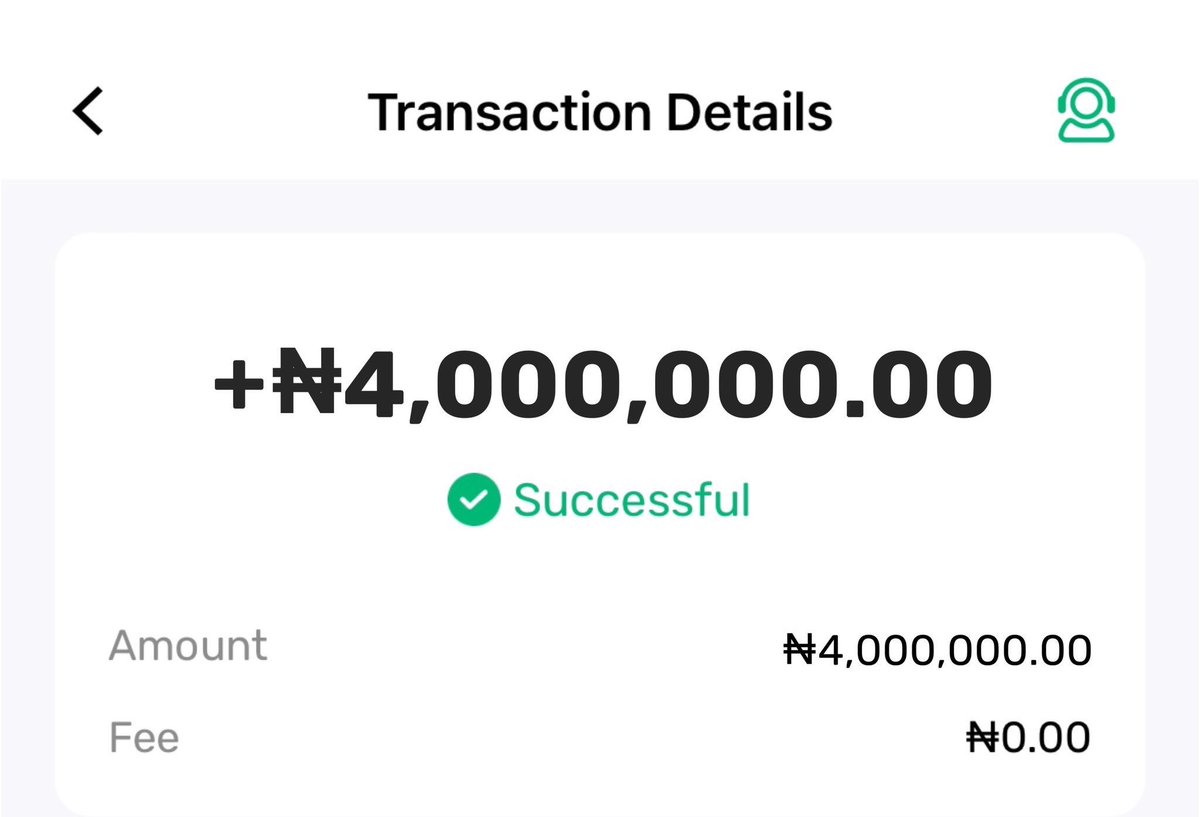Click the Amount value 4,000,000.00 in row
The height and width of the screenshot is (817, 1200).
[x=954, y=652]
